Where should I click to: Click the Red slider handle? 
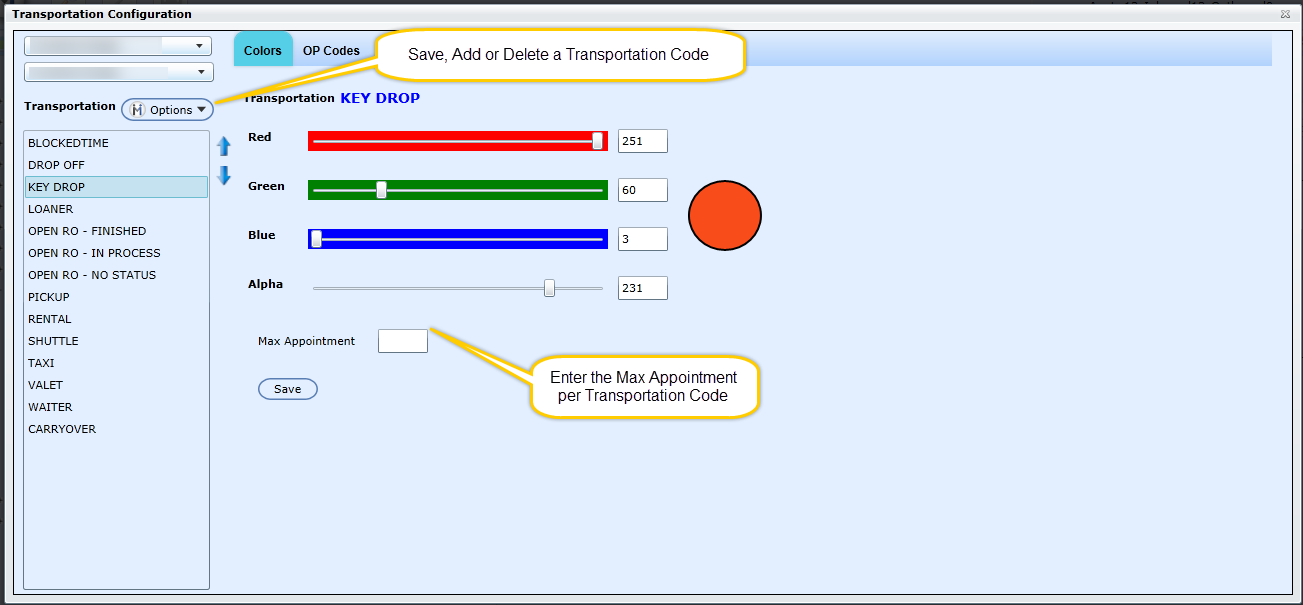click(597, 141)
